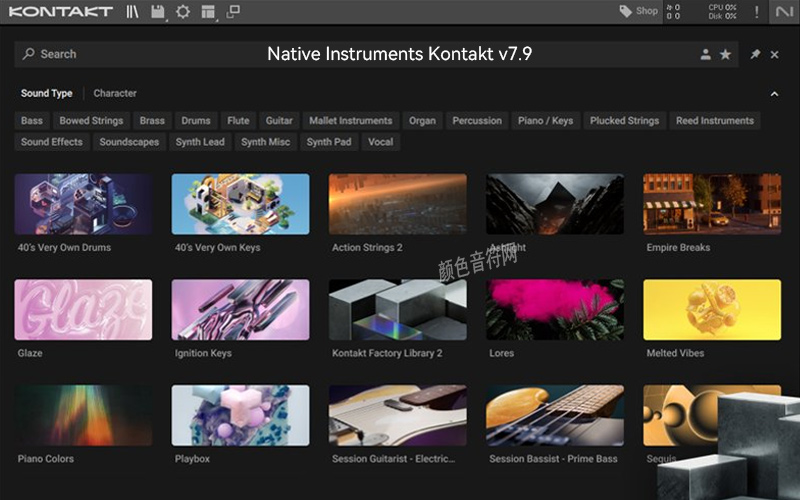The image size is (800, 500).
Task: Select the Brass tag
Action: (152, 121)
